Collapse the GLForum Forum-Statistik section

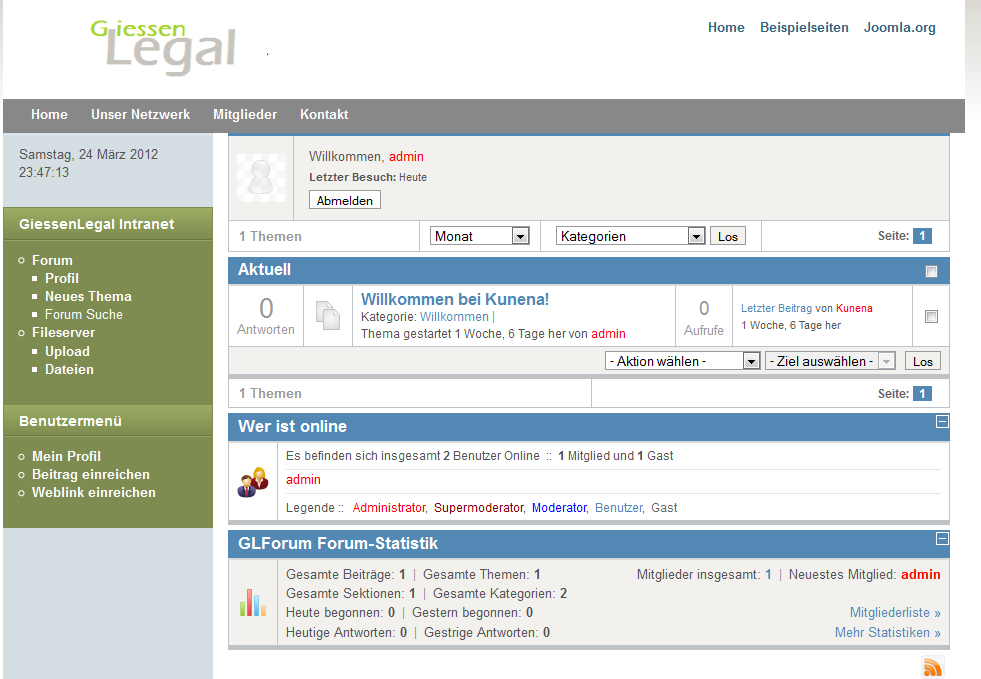click(x=941, y=539)
